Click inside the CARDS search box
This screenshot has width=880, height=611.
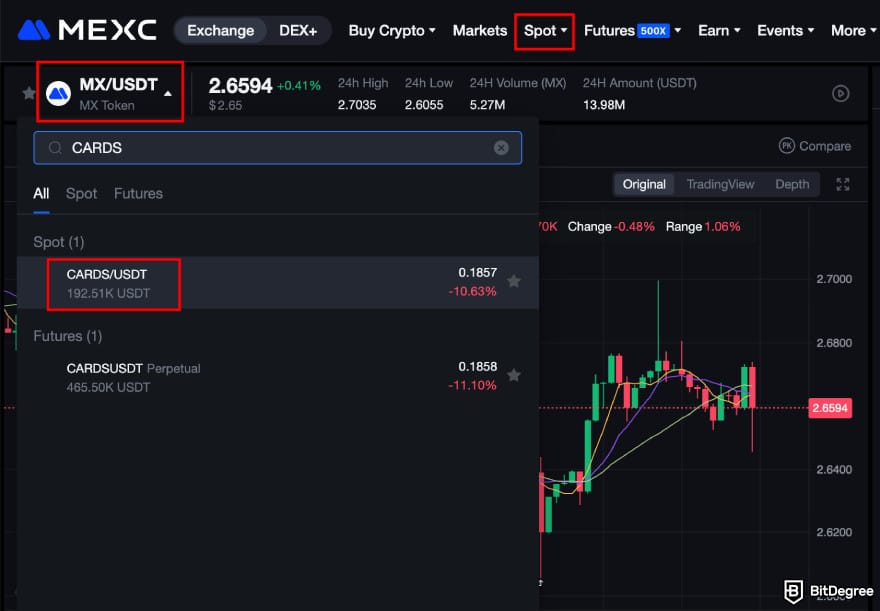(x=278, y=148)
